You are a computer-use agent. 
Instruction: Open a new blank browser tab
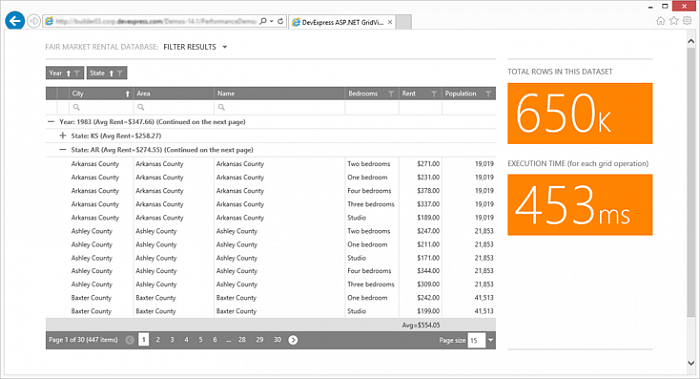pyautogui.click(x=404, y=22)
